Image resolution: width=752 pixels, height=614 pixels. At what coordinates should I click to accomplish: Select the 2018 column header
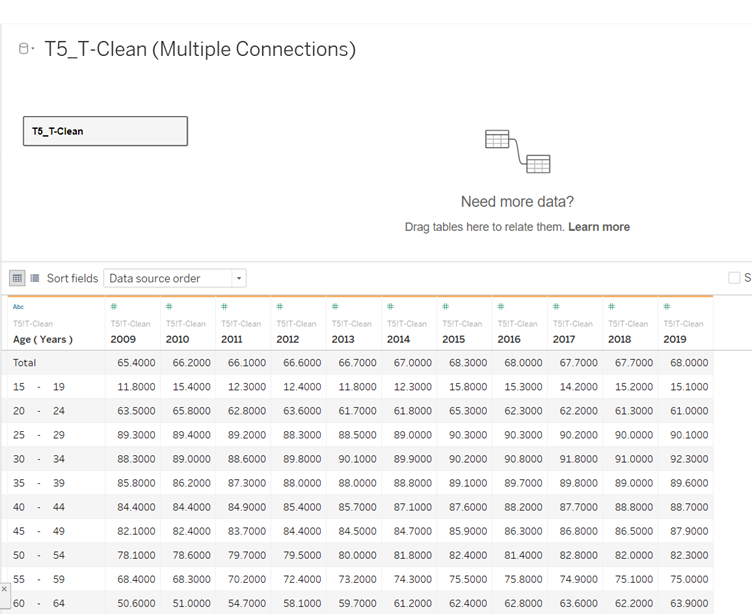(619, 339)
